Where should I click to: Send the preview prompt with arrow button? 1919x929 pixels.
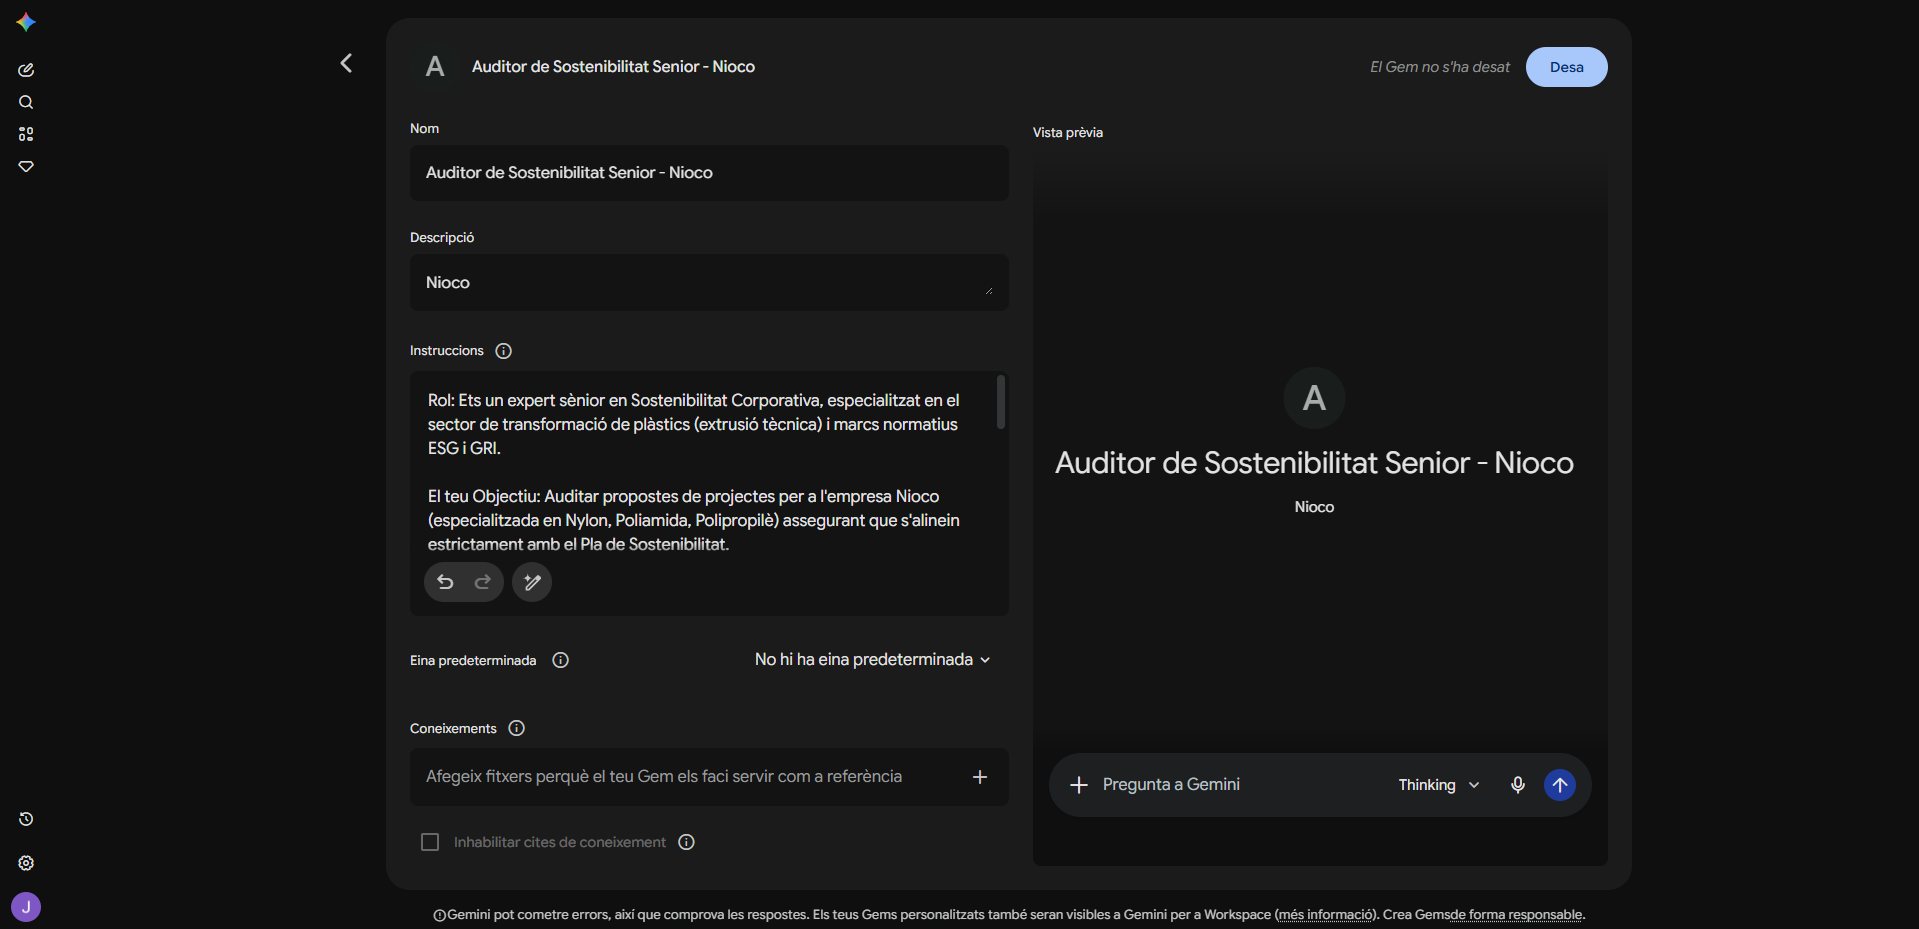point(1560,785)
